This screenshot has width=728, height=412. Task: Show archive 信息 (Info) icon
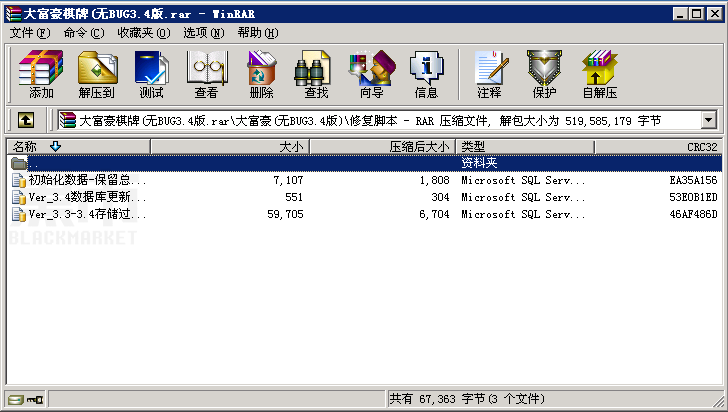pos(426,68)
